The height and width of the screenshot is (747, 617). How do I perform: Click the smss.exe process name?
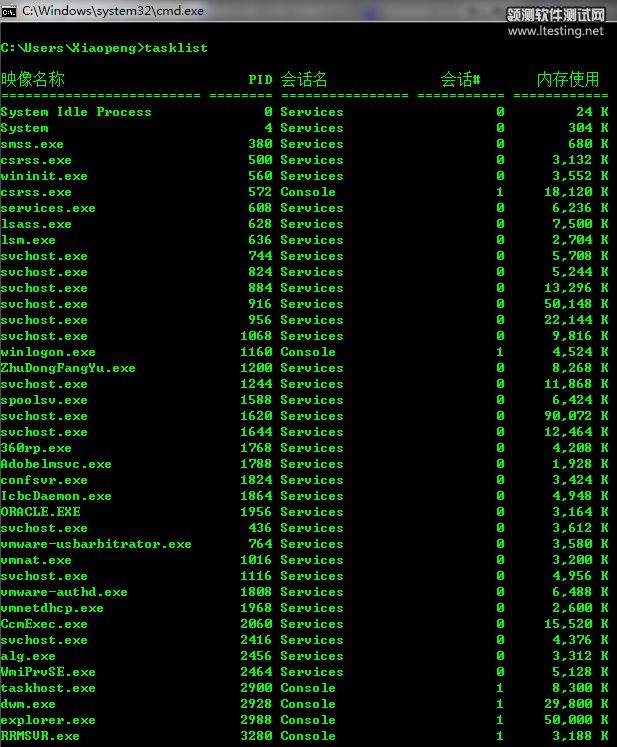tap(32, 144)
